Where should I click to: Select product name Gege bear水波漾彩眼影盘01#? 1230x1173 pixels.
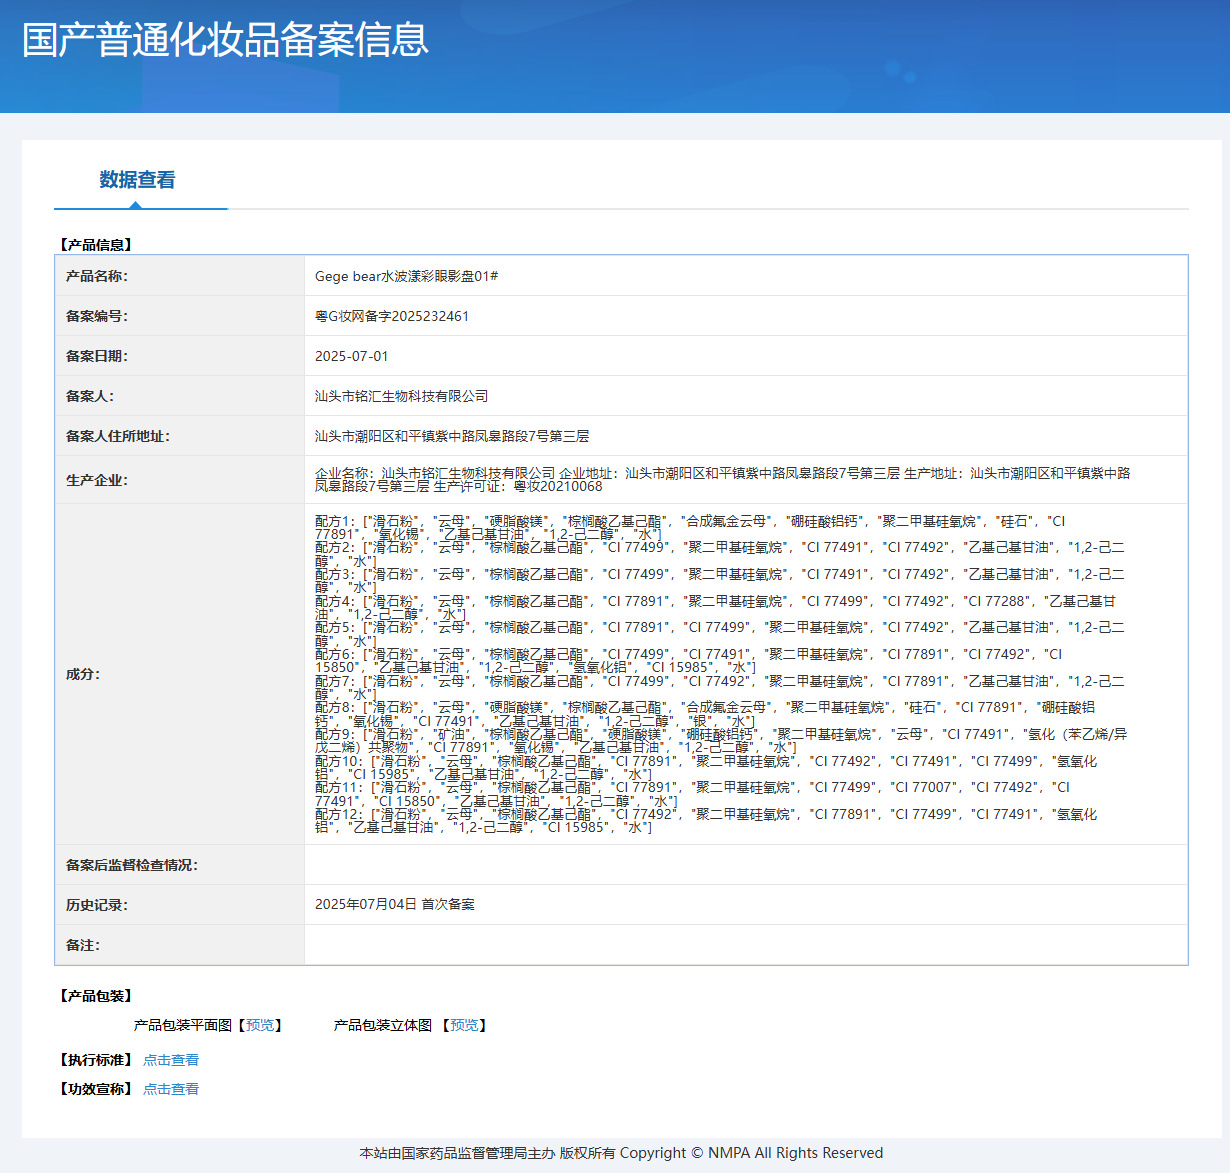point(406,276)
